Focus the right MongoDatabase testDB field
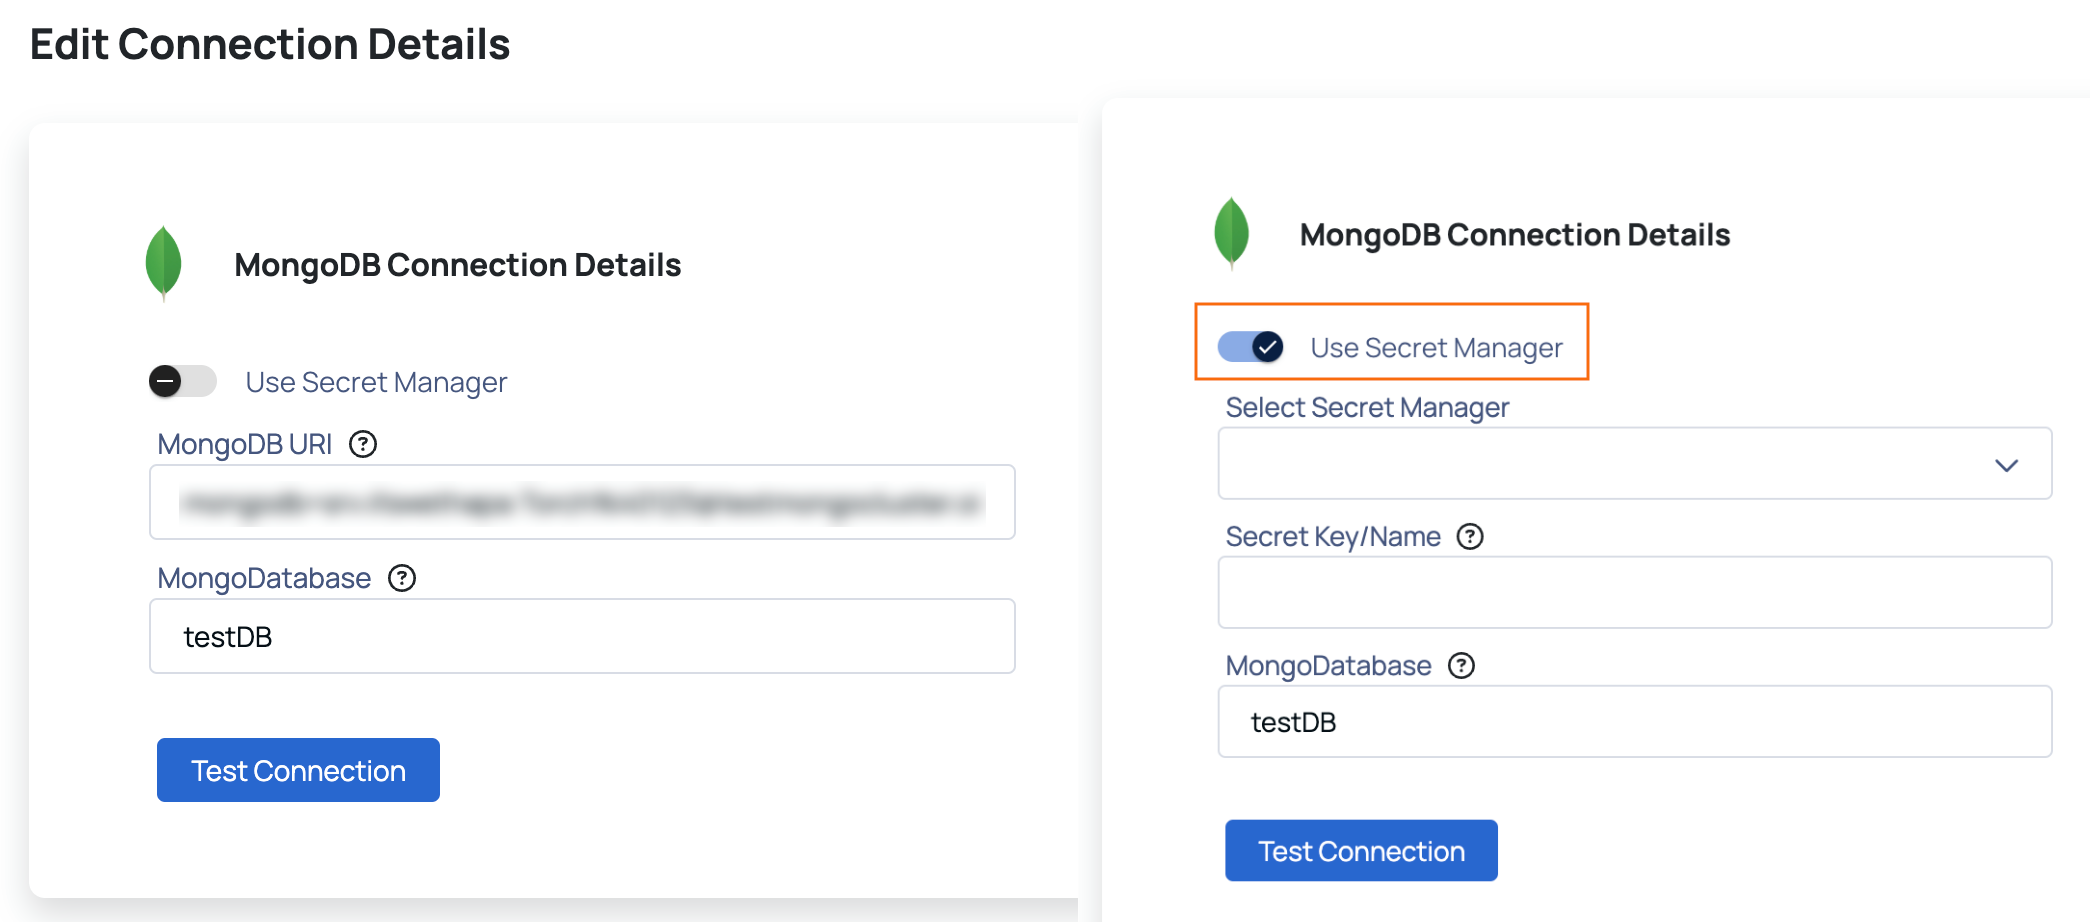 (x=1635, y=721)
